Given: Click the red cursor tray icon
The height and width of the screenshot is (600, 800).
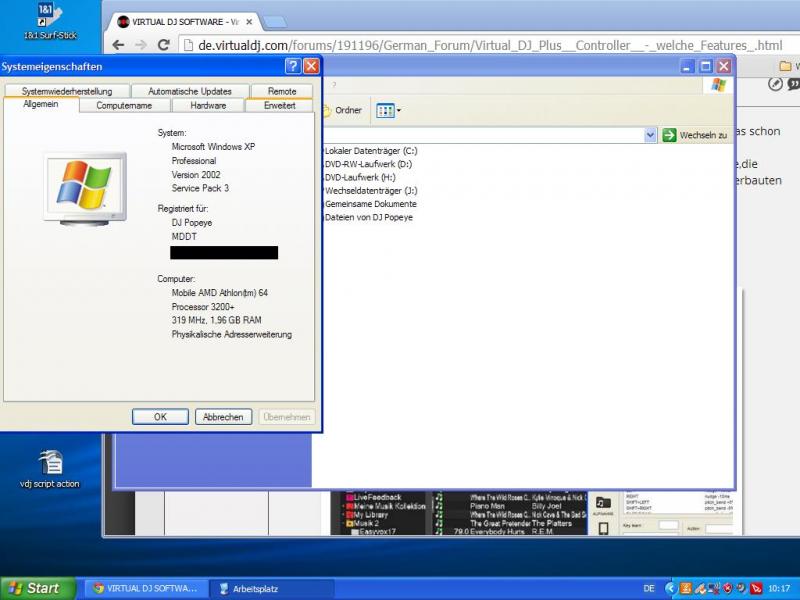Looking at the screenshot, I should tap(756, 589).
